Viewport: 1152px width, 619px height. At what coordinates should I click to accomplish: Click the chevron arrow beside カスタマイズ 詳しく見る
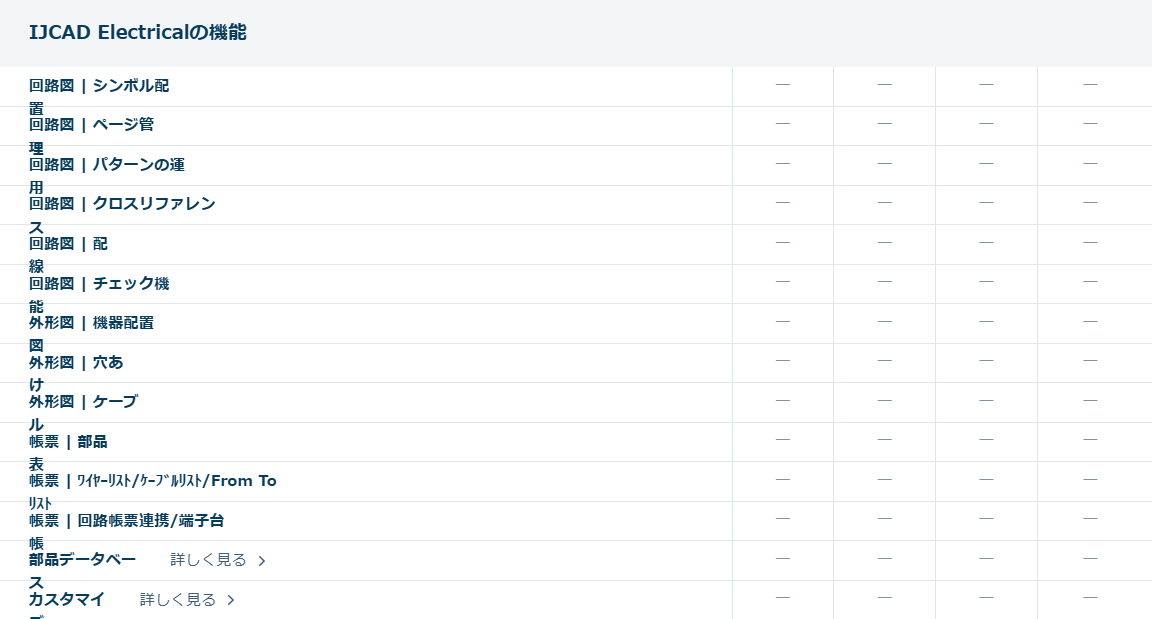(231, 600)
